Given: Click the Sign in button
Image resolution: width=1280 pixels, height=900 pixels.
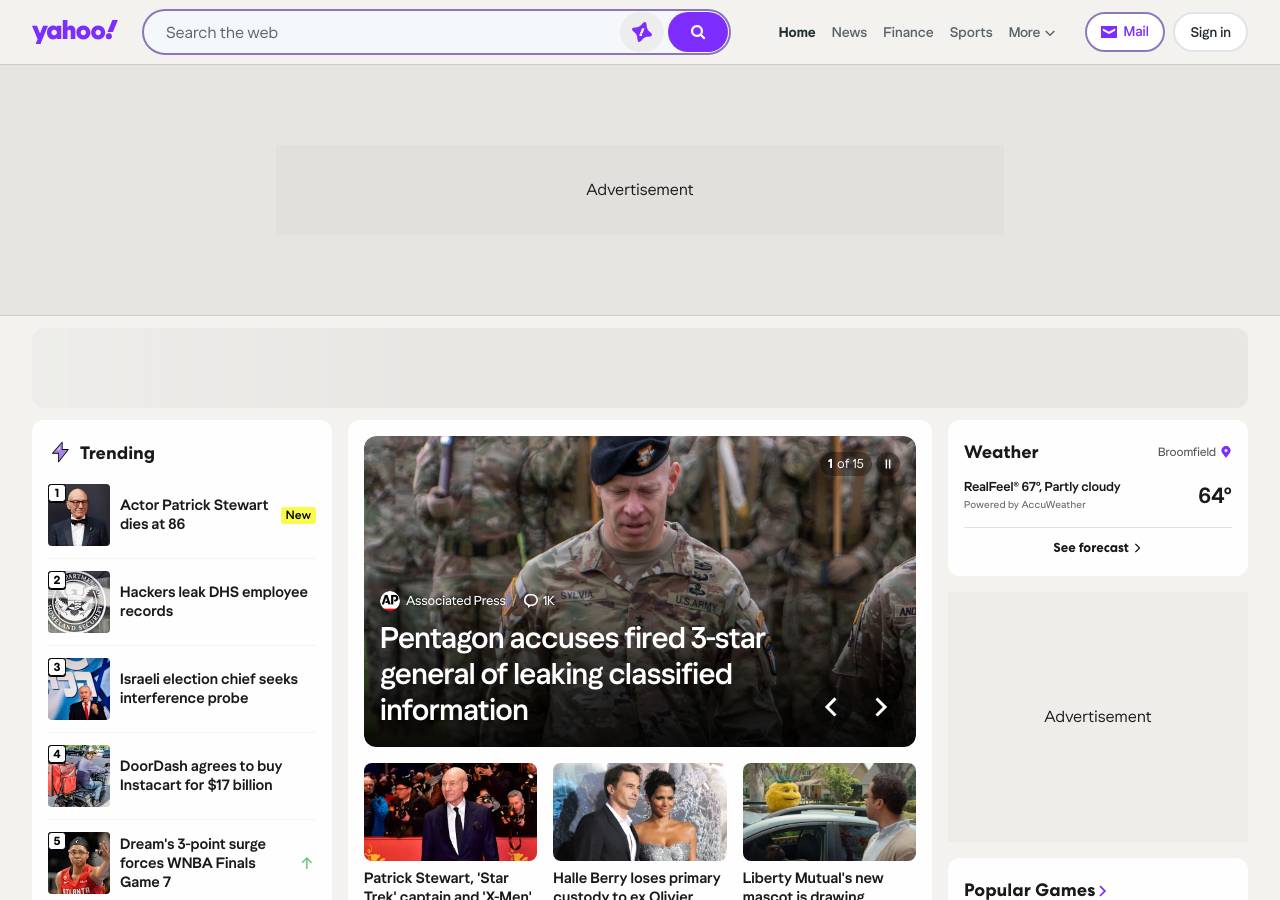Looking at the screenshot, I should point(1210,32).
